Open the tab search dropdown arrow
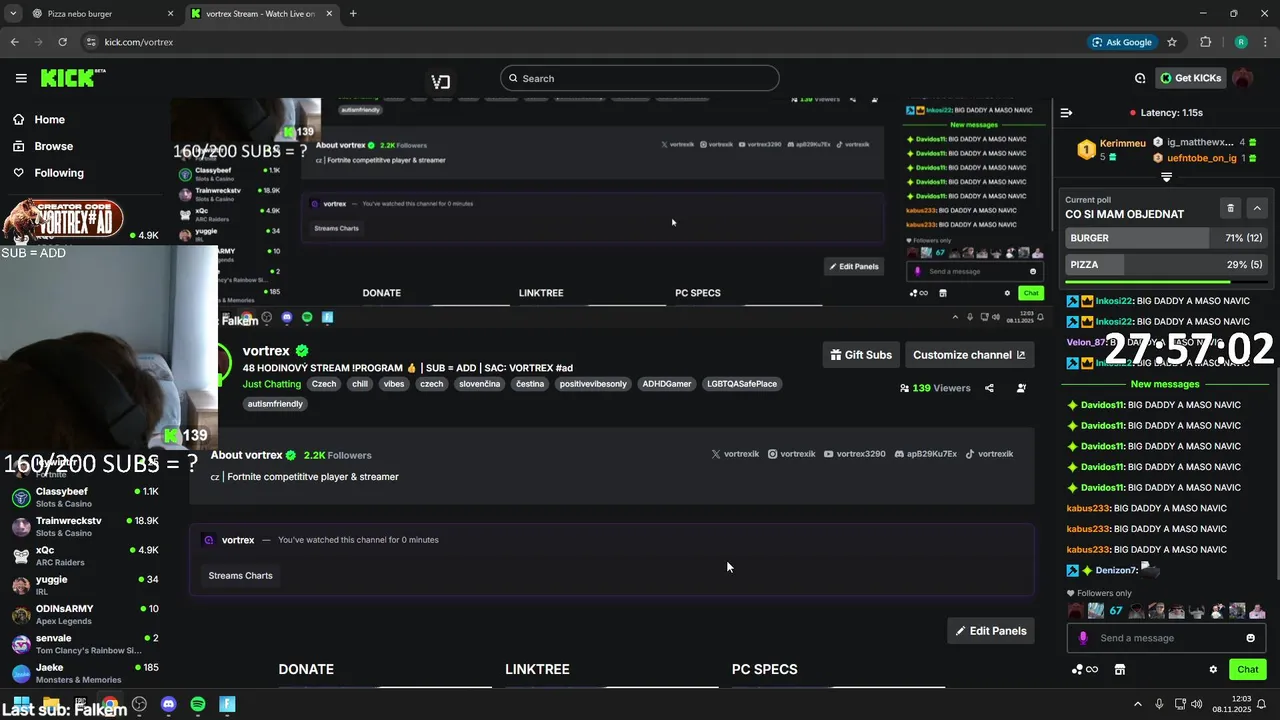The height and width of the screenshot is (720, 1280). click(x=13, y=14)
